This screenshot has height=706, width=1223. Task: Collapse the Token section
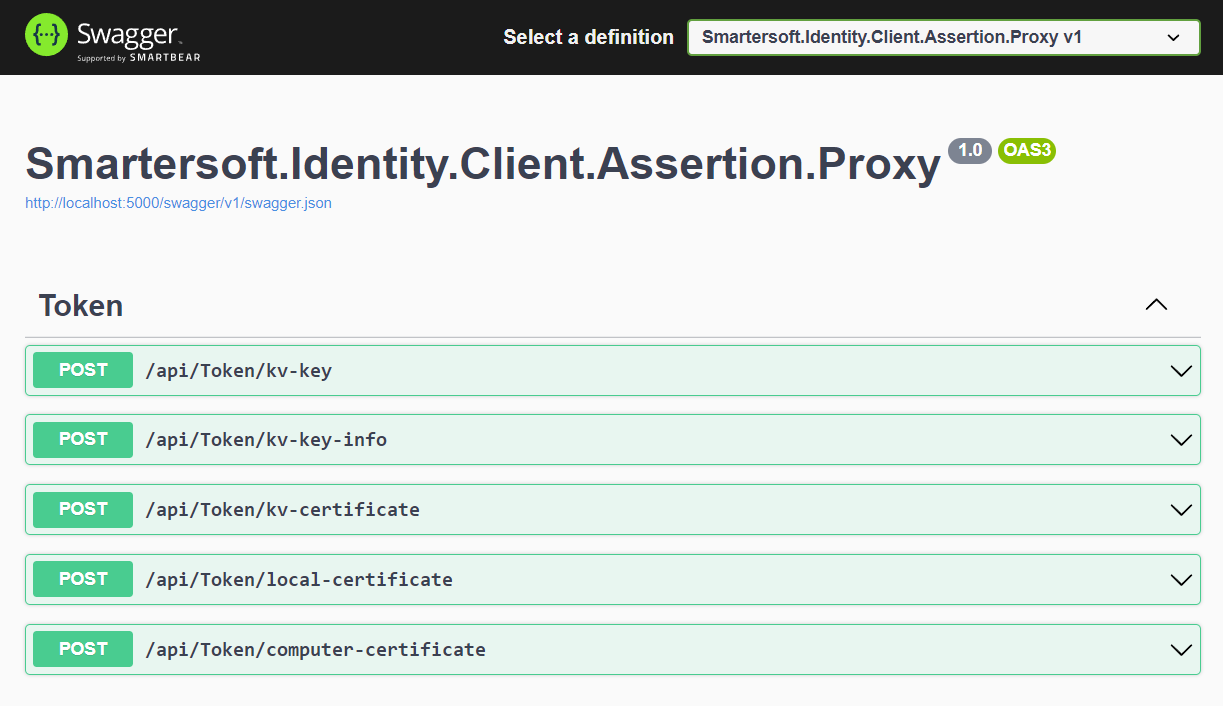pyautogui.click(x=1156, y=305)
